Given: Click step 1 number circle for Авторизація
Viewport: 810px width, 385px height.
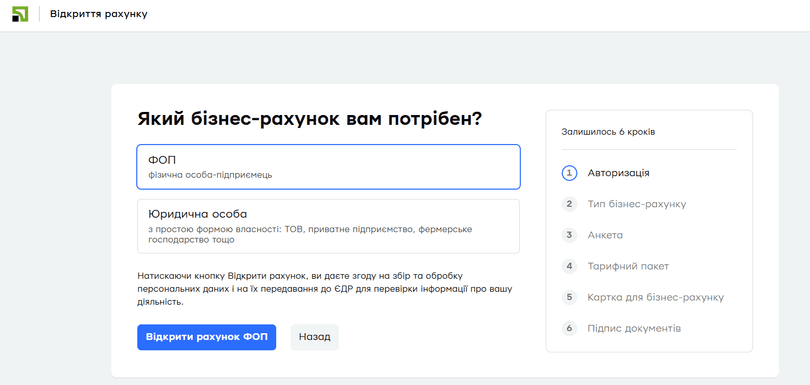Looking at the screenshot, I should pyautogui.click(x=569, y=173).
